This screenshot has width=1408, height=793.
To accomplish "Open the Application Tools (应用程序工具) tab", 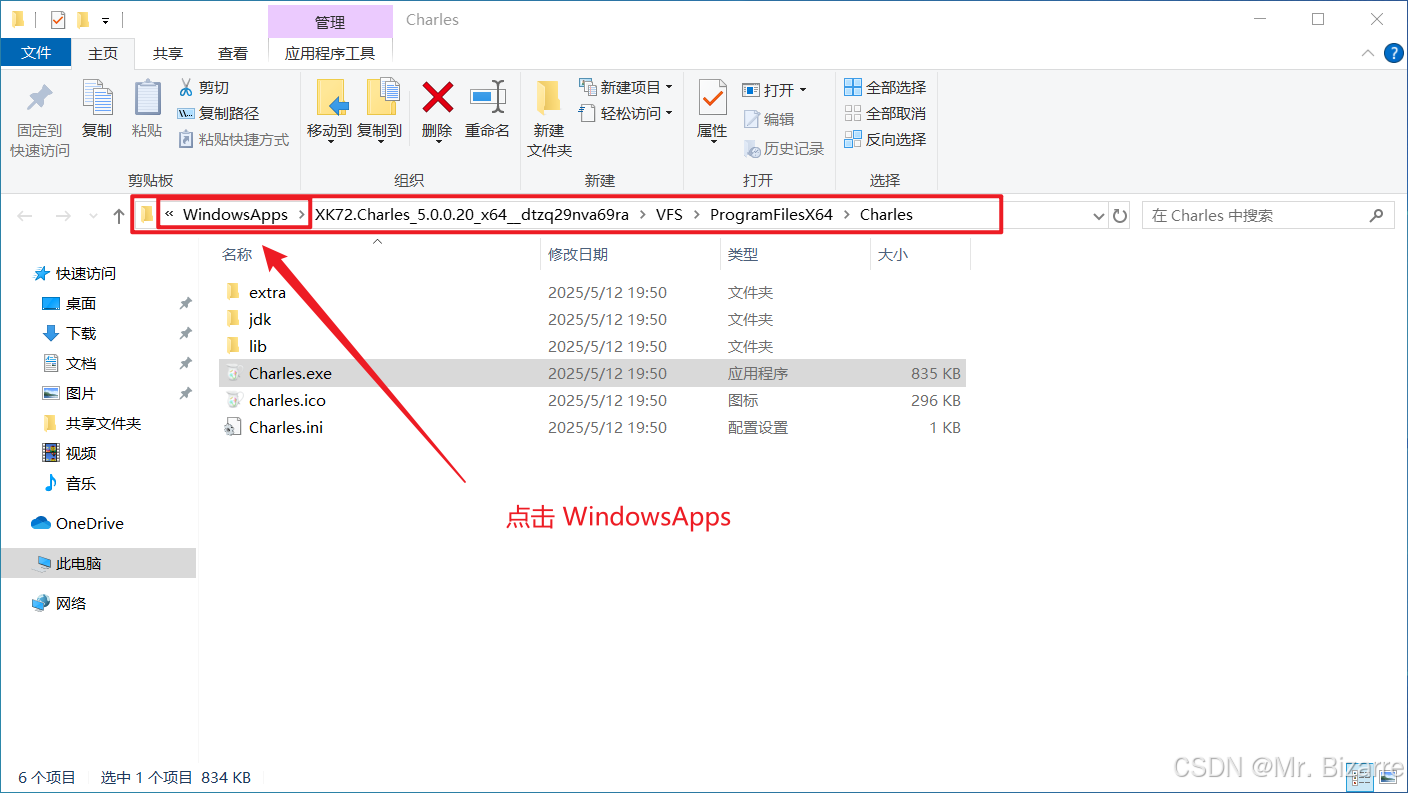I will pos(330,54).
